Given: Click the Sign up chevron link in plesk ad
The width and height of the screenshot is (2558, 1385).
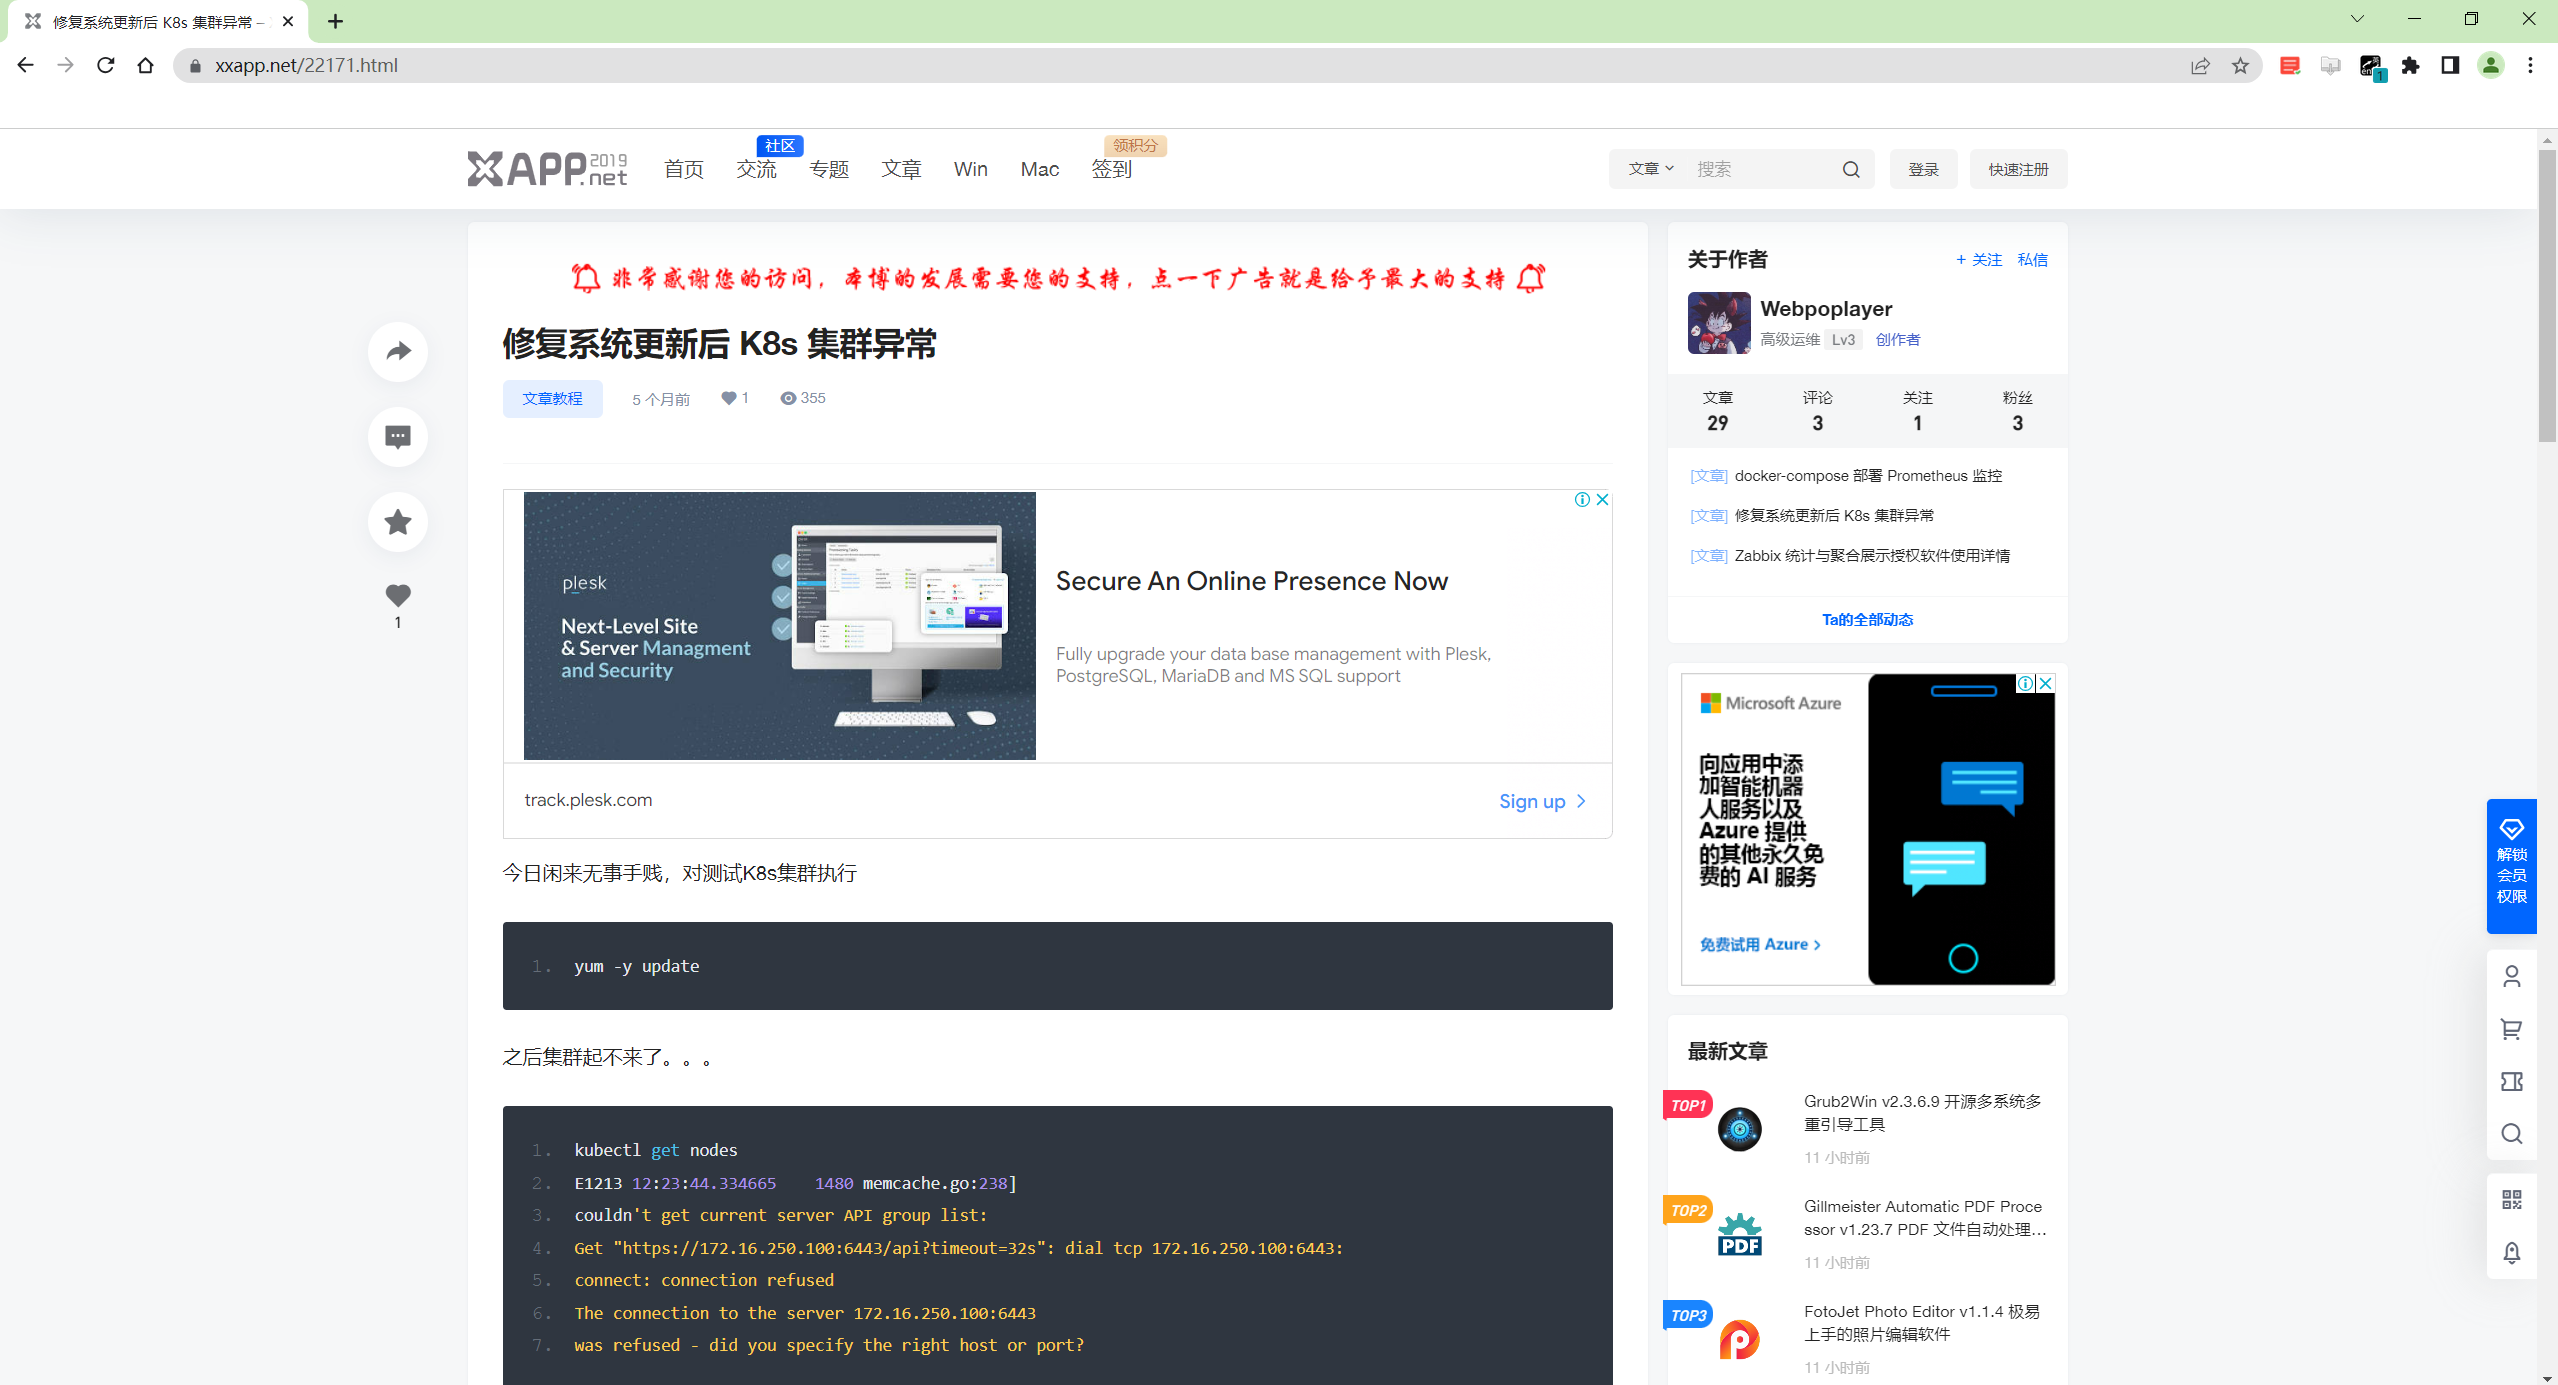Looking at the screenshot, I should click(1542, 801).
